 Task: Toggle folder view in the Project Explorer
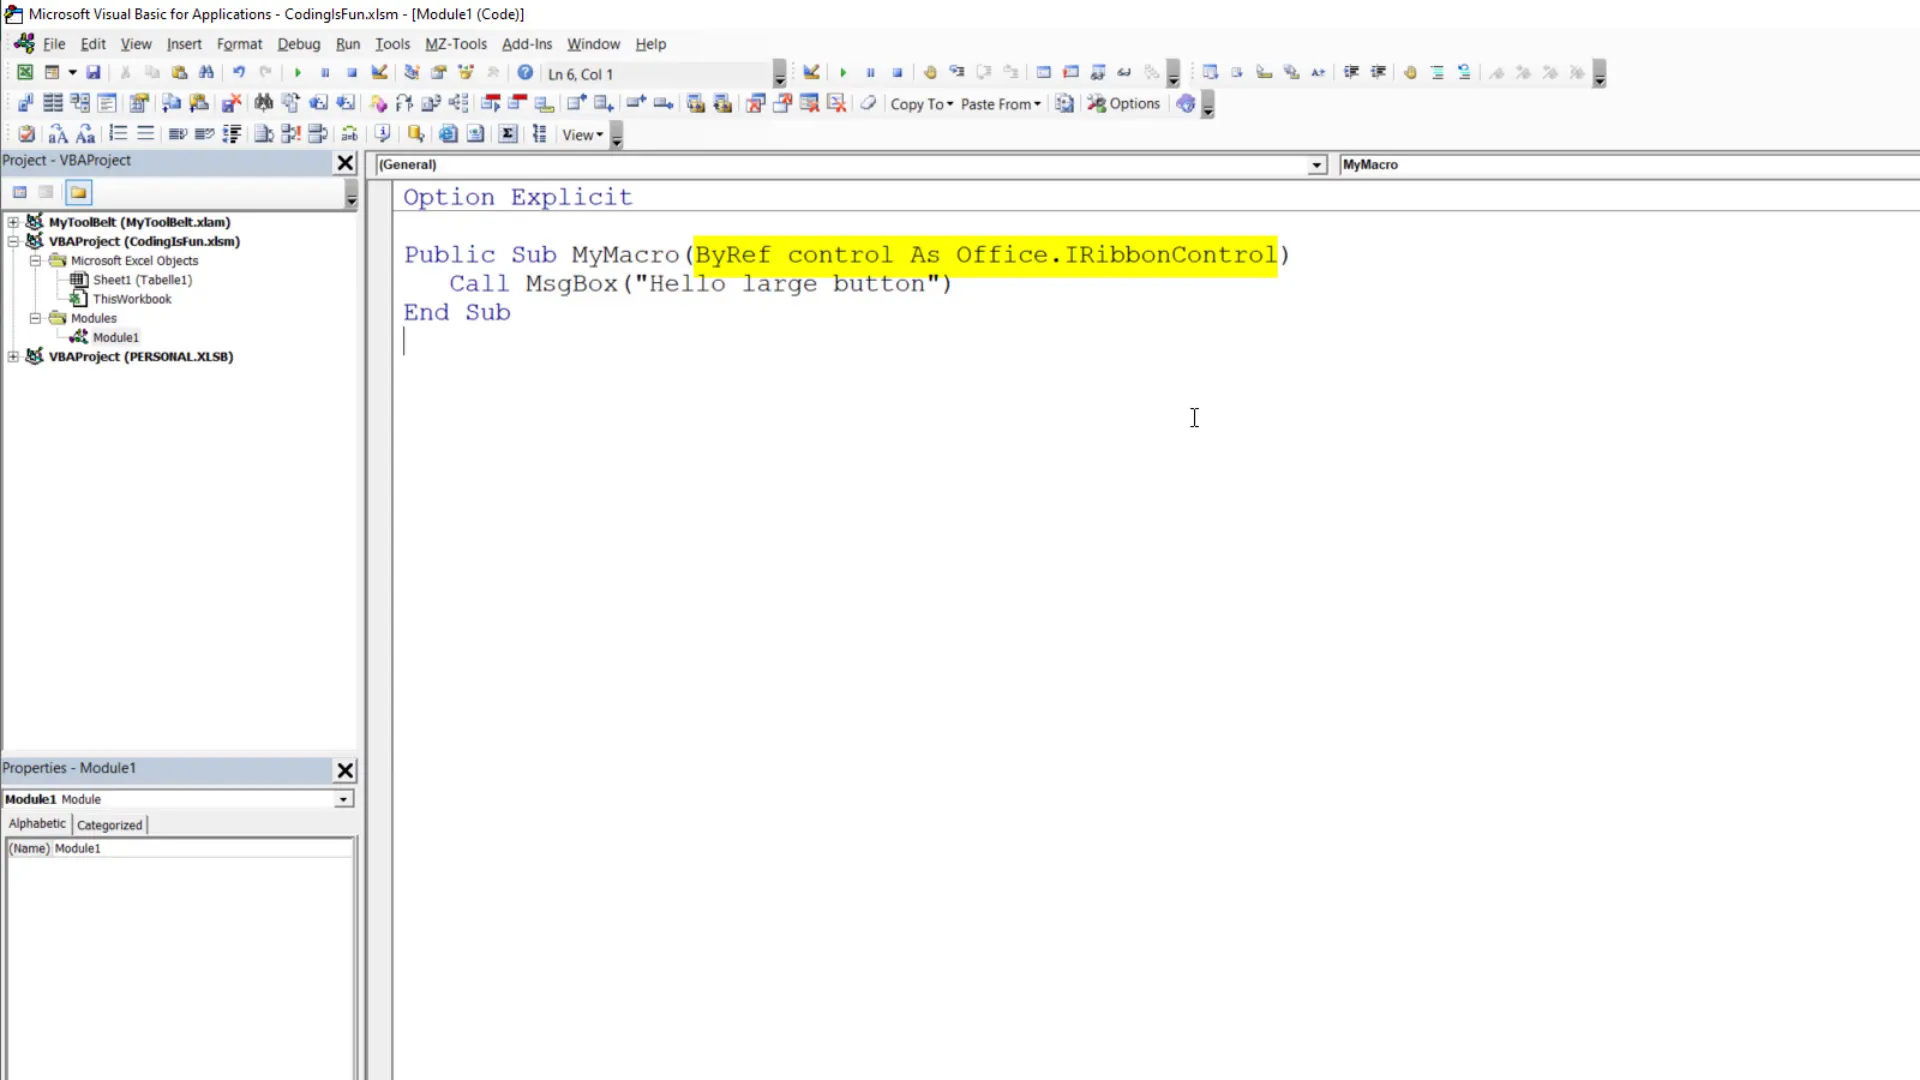78,192
